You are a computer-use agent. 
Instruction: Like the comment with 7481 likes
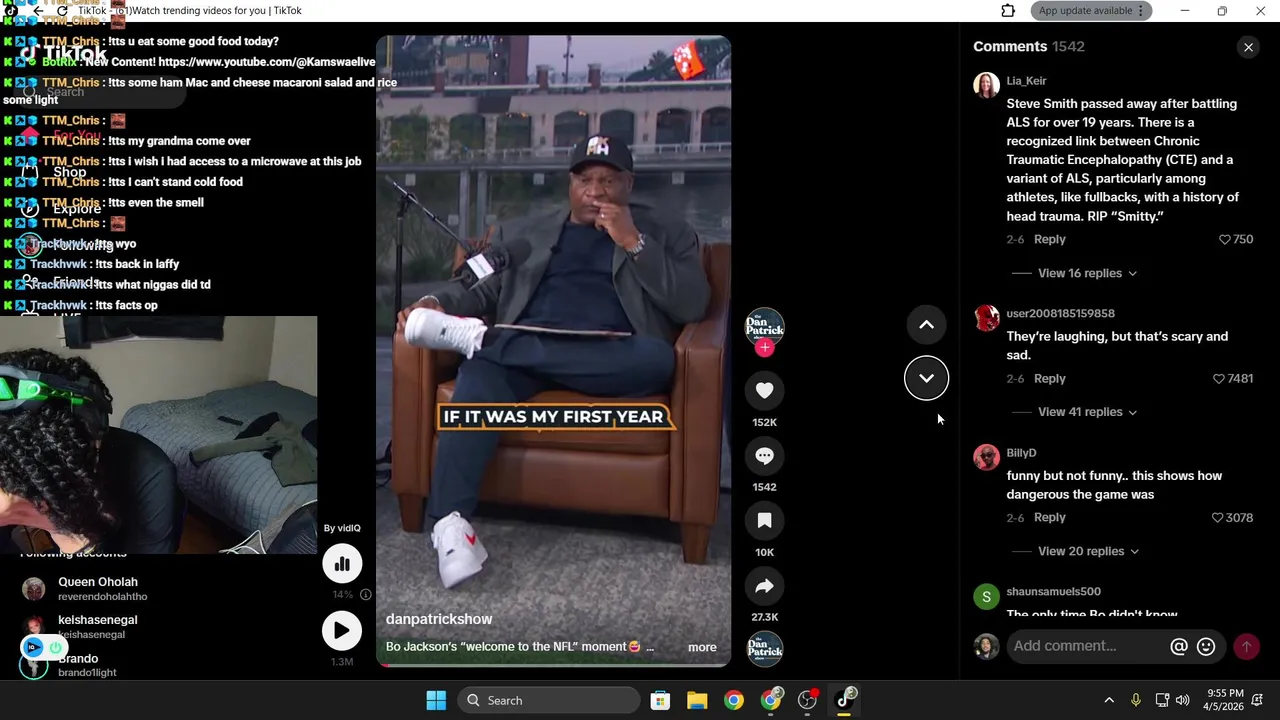(x=1219, y=379)
